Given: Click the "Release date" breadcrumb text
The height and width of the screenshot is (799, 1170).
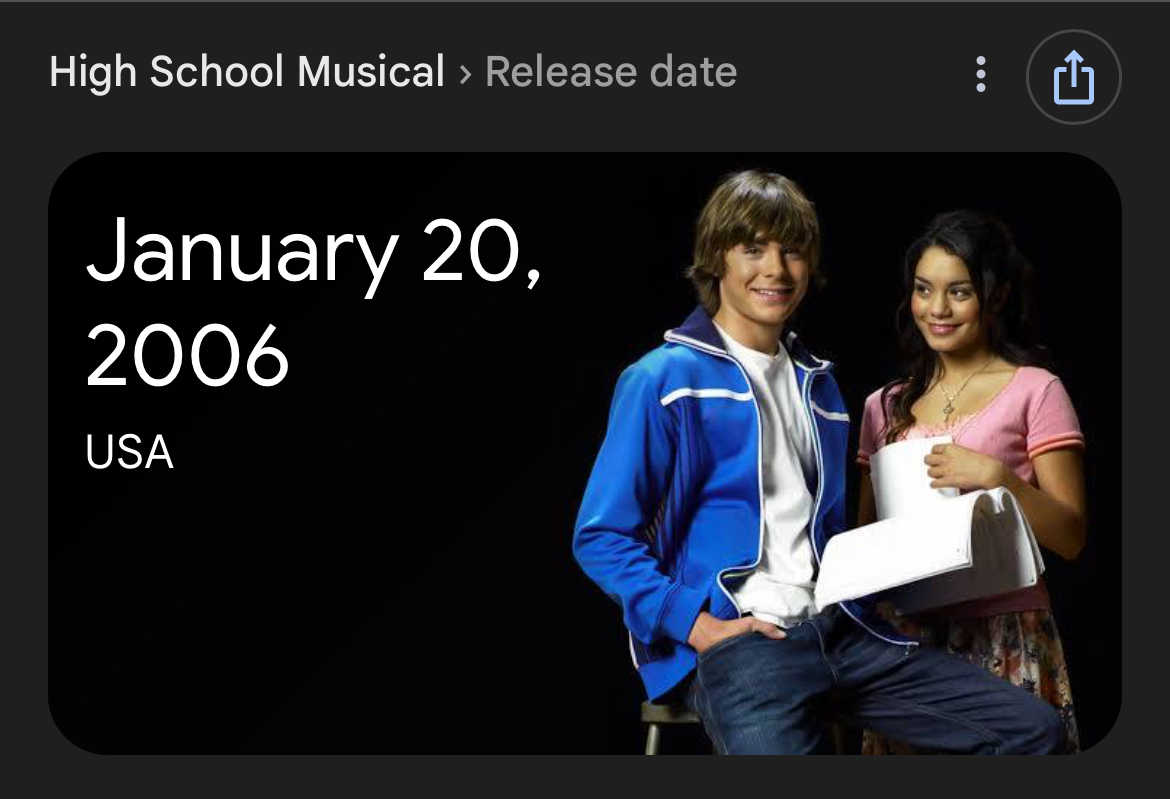Looking at the screenshot, I should [611, 72].
